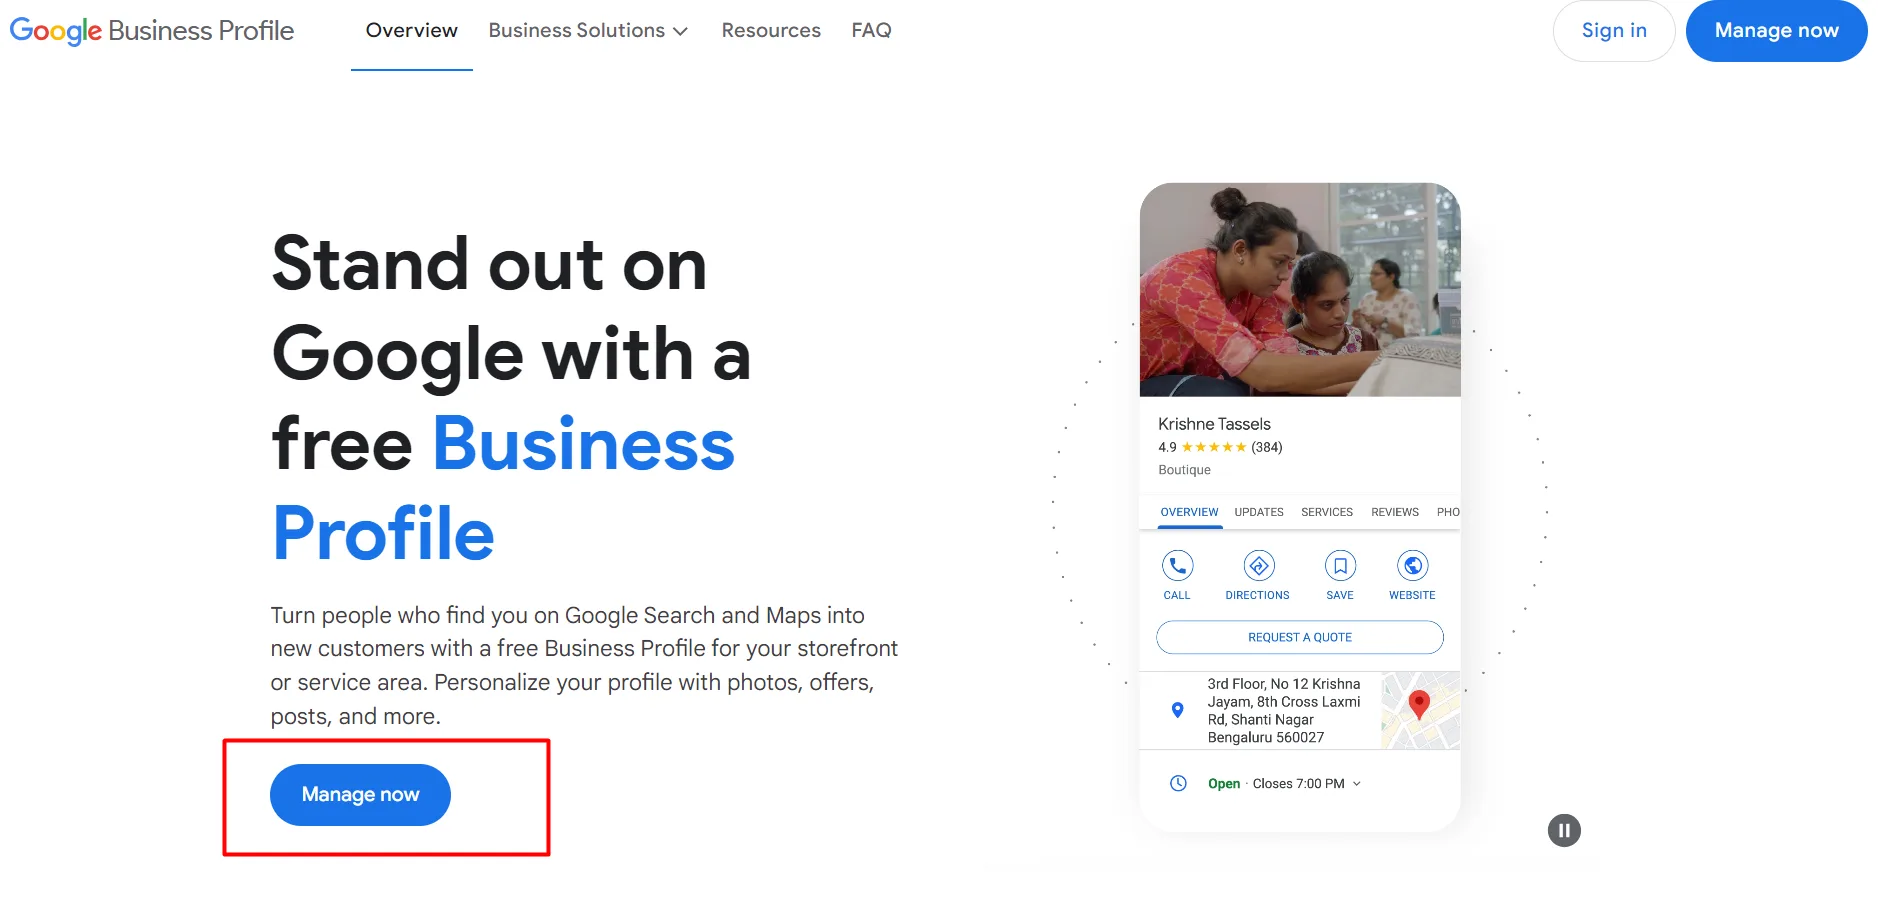This screenshot has width=1881, height=918.
Task: Click the Save bookmark icon
Action: tap(1340, 566)
